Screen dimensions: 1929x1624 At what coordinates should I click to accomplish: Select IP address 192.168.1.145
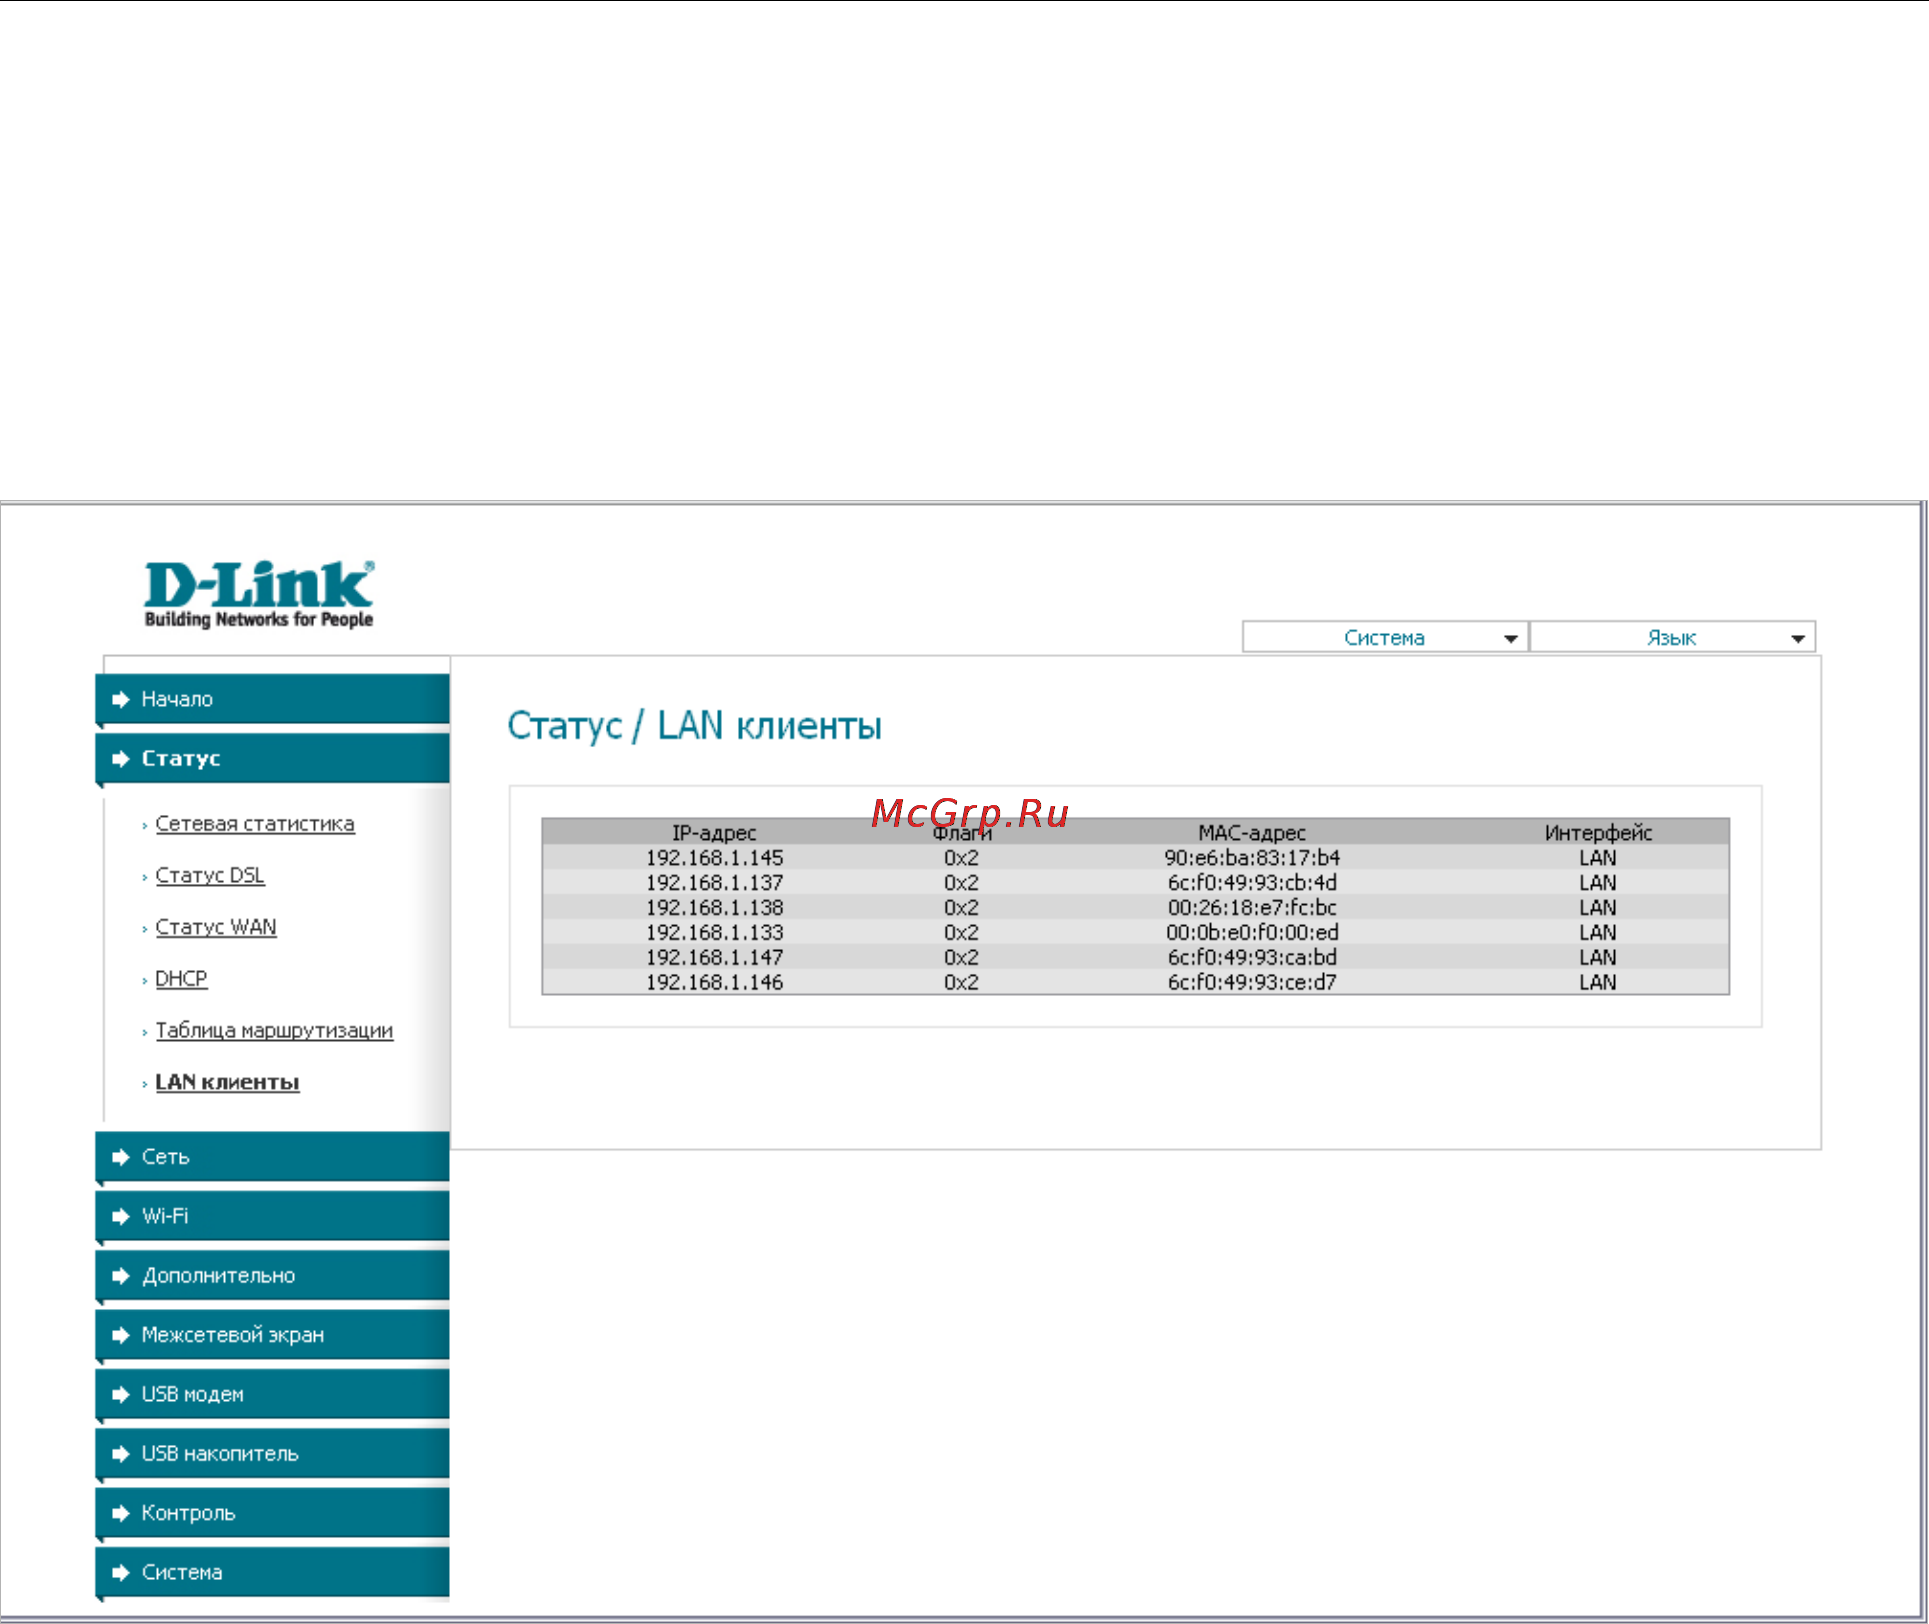(714, 858)
